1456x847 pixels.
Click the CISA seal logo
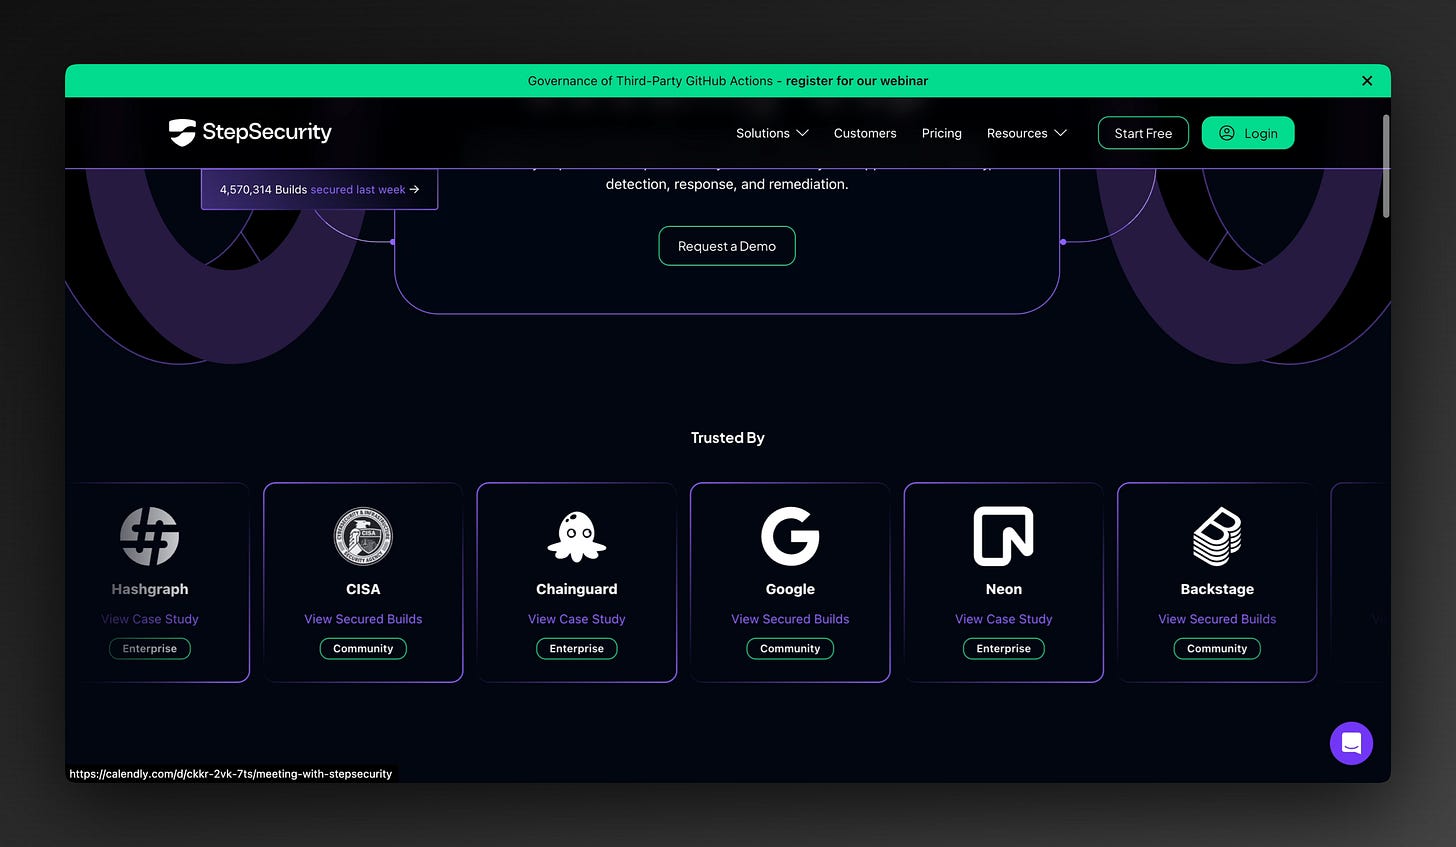point(363,536)
